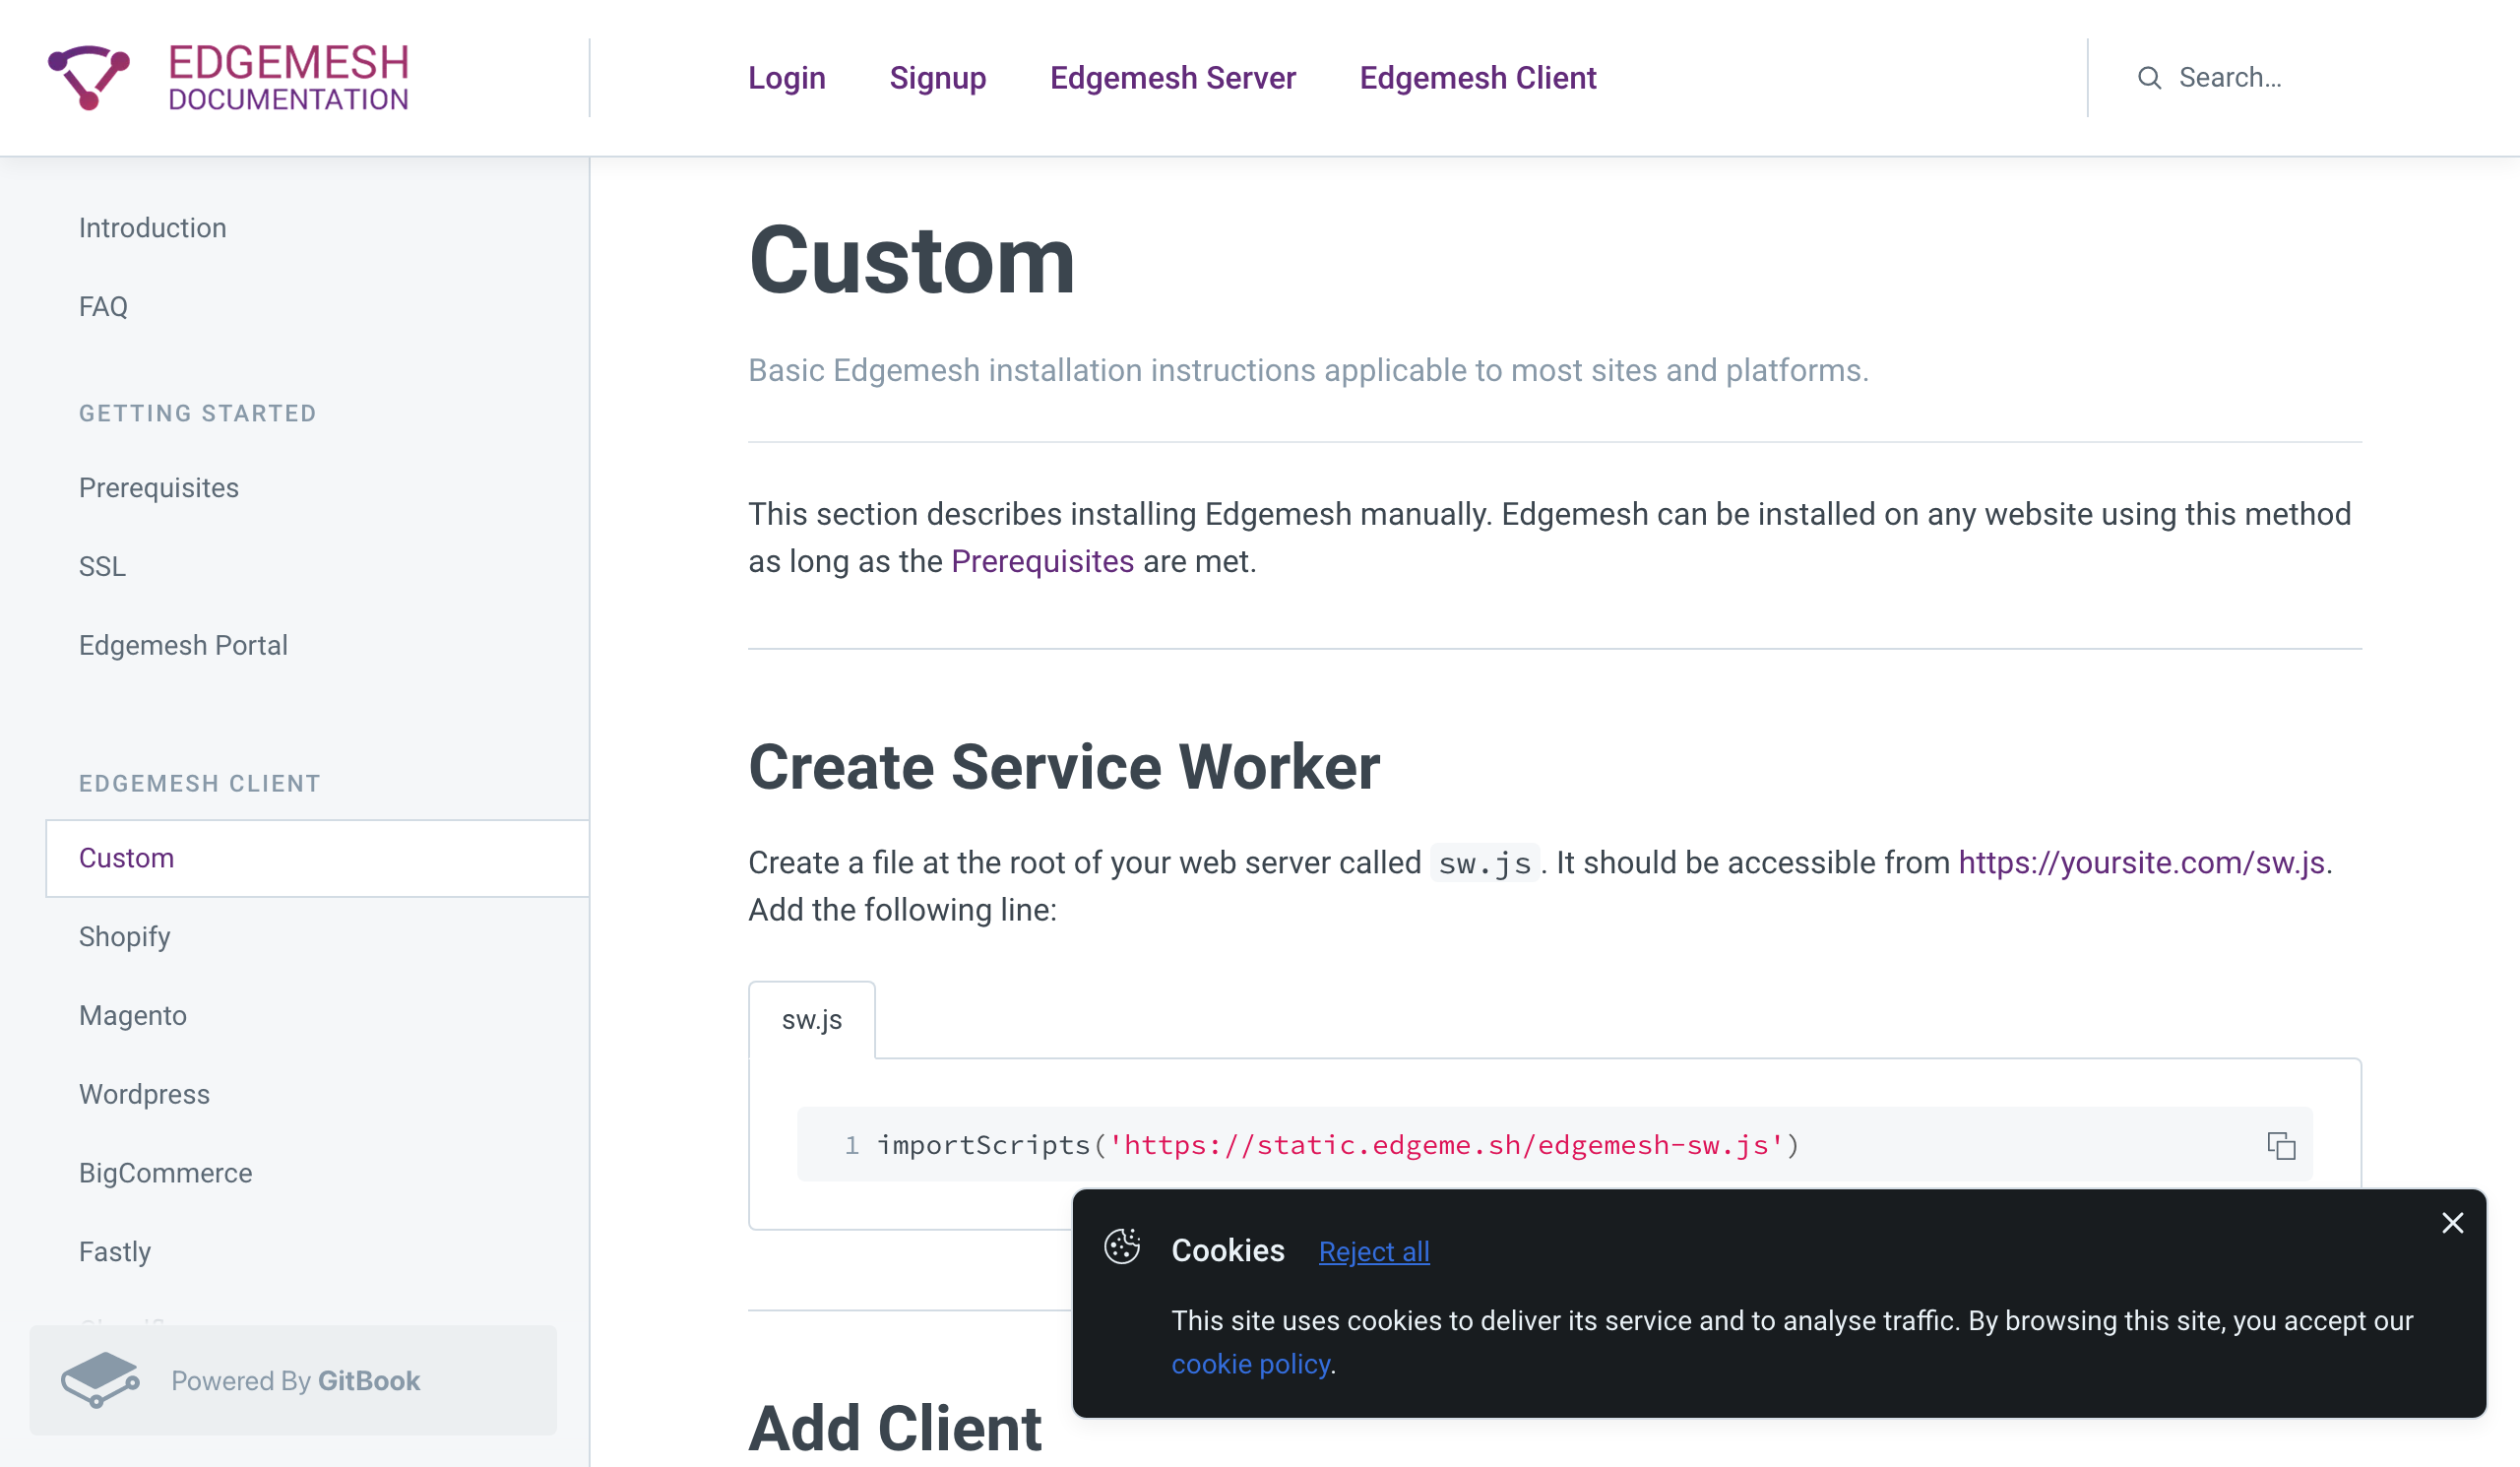Open the Signup link
This screenshot has width=2520, height=1467.
pyautogui.click(x=938, y=78)
